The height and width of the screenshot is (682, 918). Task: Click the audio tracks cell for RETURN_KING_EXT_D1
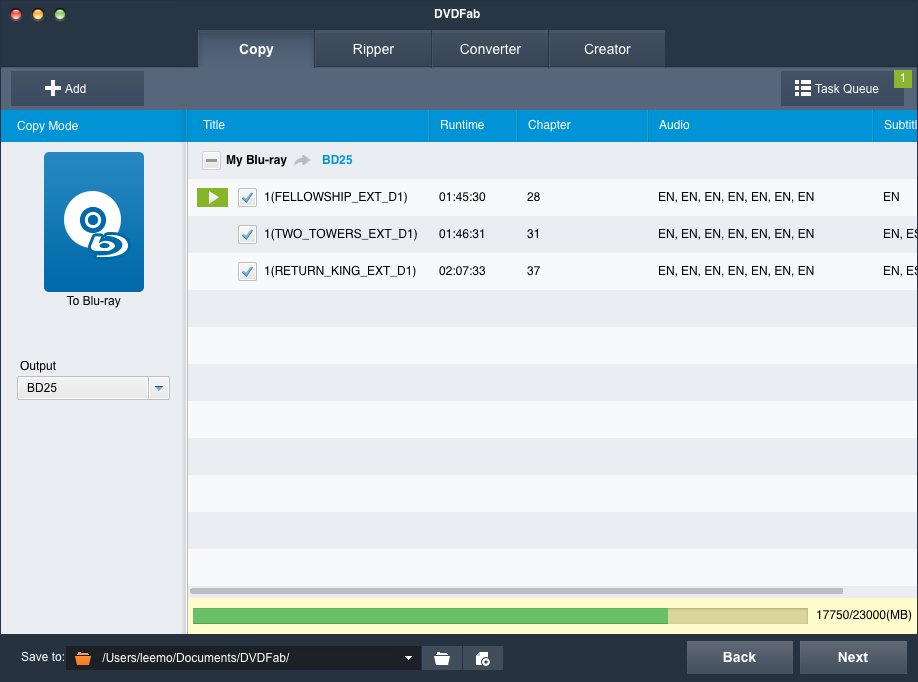(x=736, y=271)
